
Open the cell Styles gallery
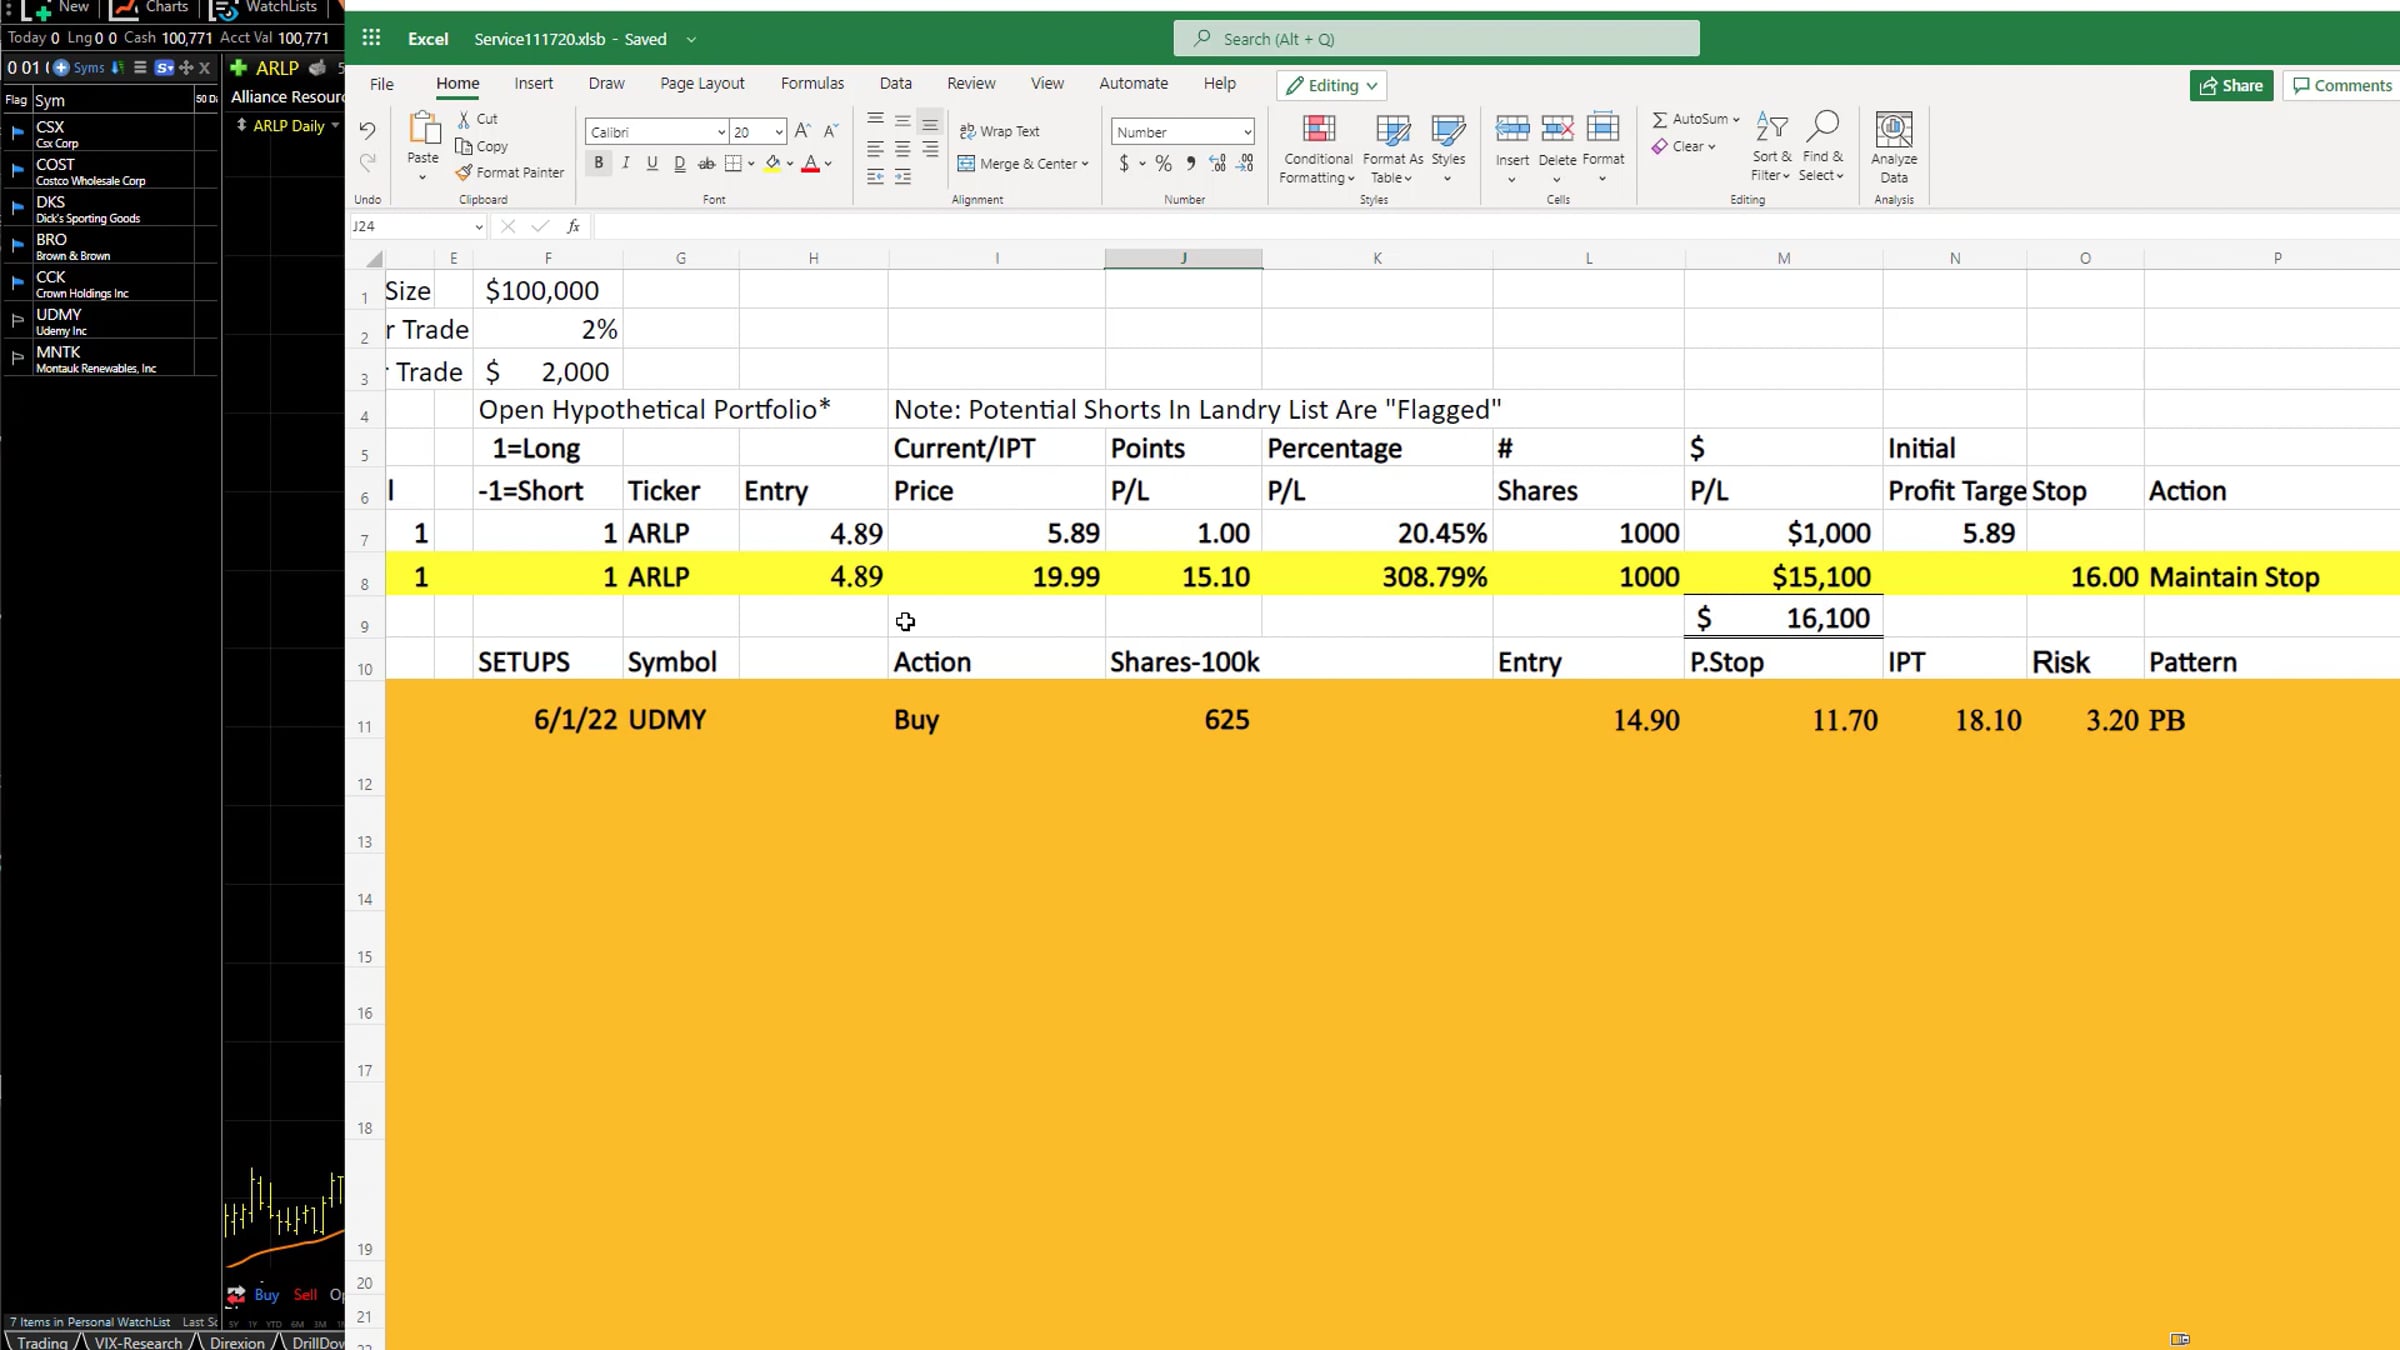coord(1447,147)
